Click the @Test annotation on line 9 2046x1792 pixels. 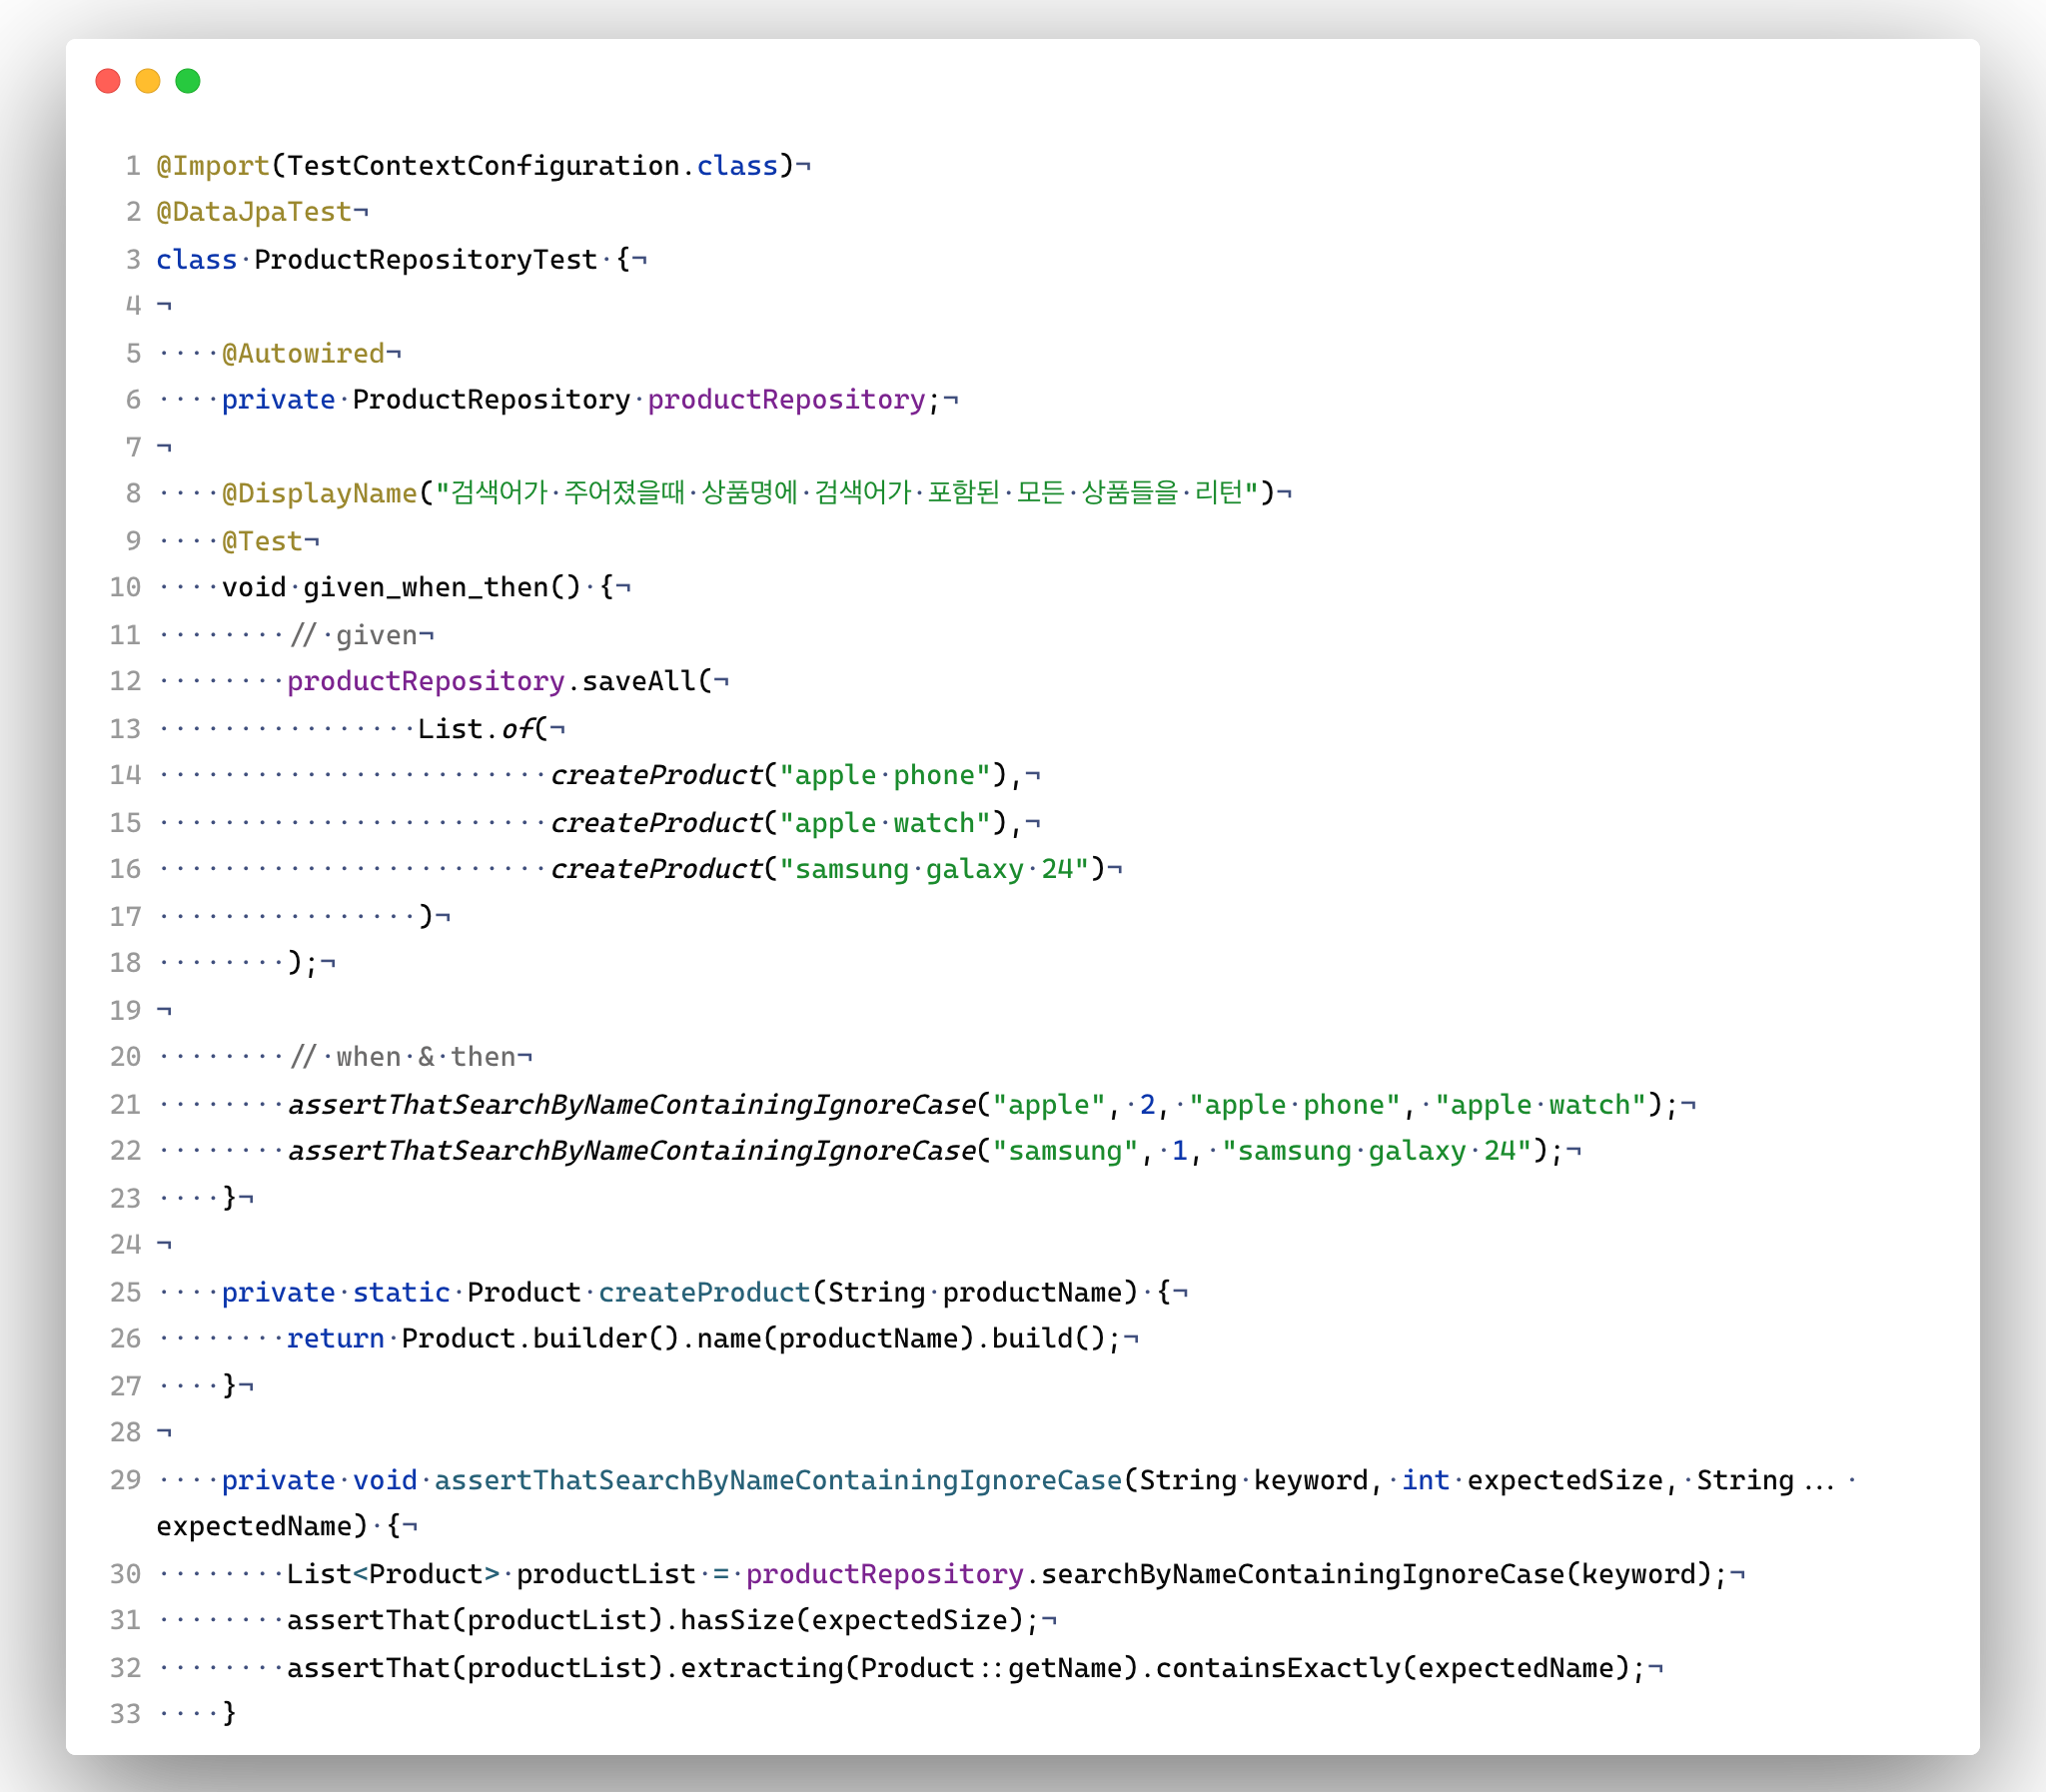click(x=262, y=541)
